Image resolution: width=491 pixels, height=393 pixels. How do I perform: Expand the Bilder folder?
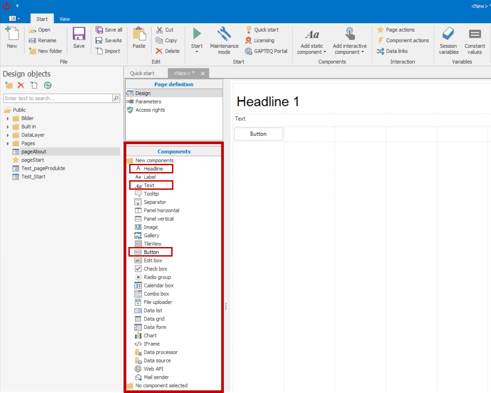[x=8, y=118]
